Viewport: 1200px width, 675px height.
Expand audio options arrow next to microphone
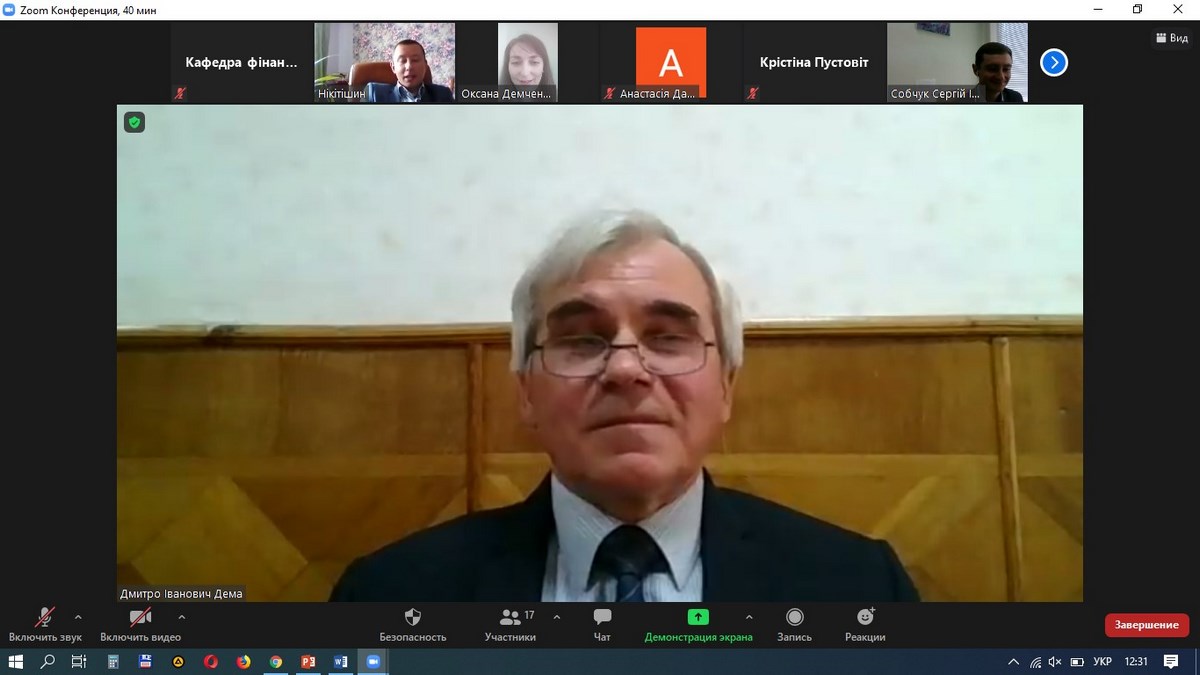point(78,617)
